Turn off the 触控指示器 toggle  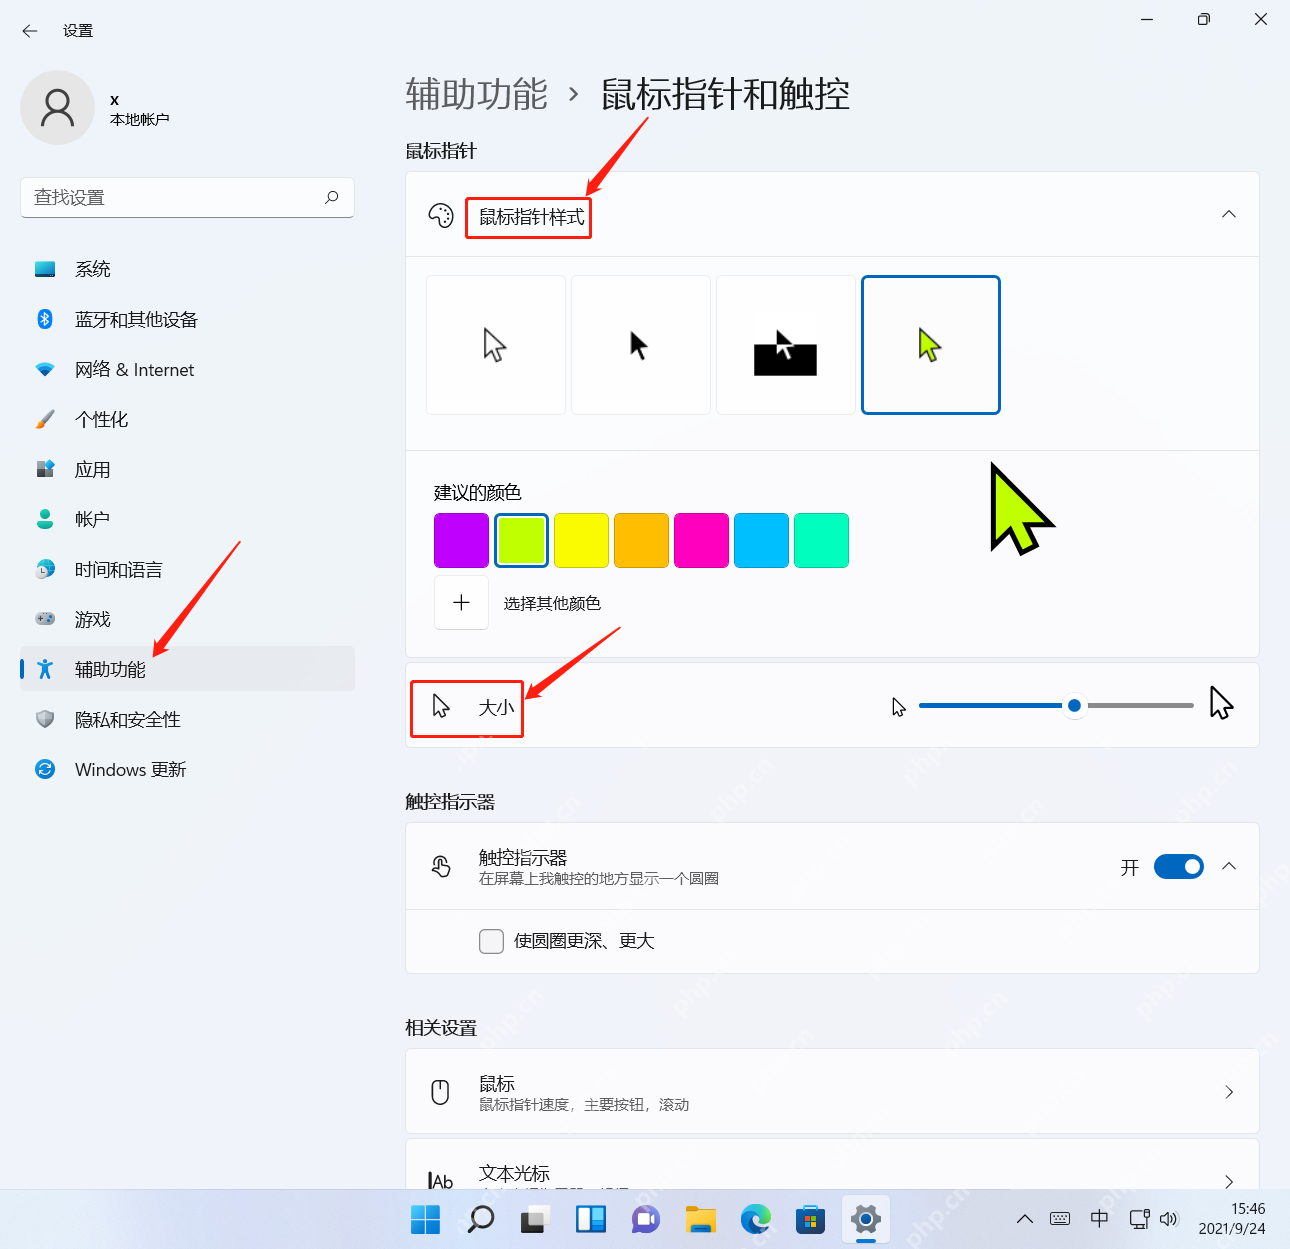tap(1179, 867)
